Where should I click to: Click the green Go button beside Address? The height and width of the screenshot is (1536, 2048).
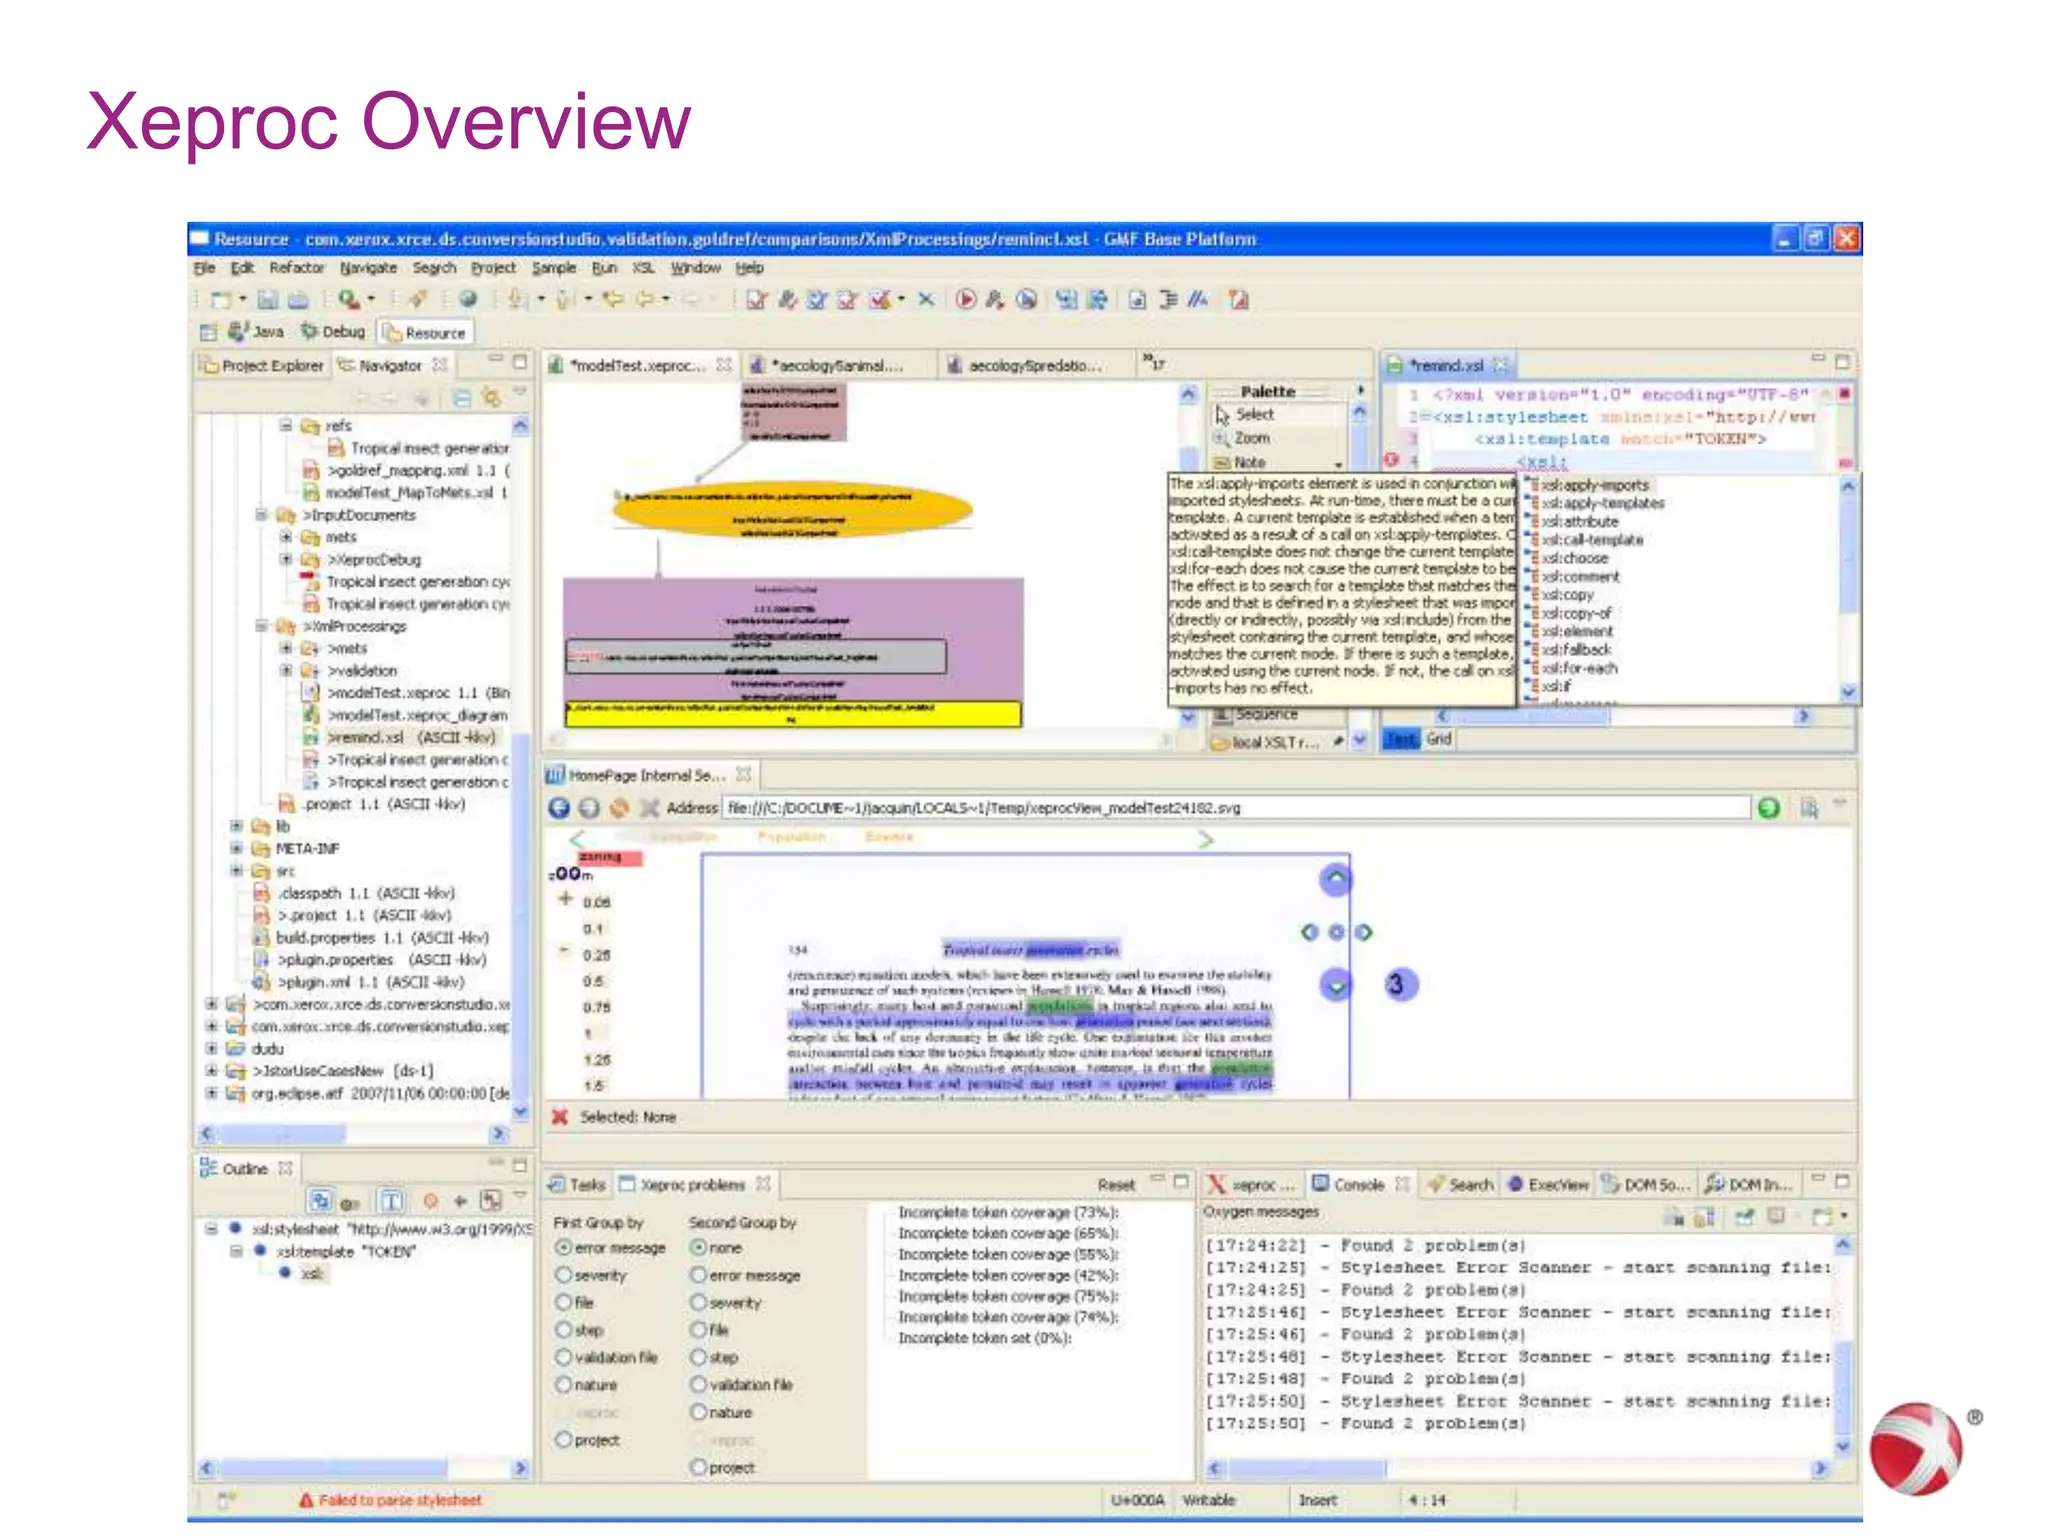coord(1768,808)
